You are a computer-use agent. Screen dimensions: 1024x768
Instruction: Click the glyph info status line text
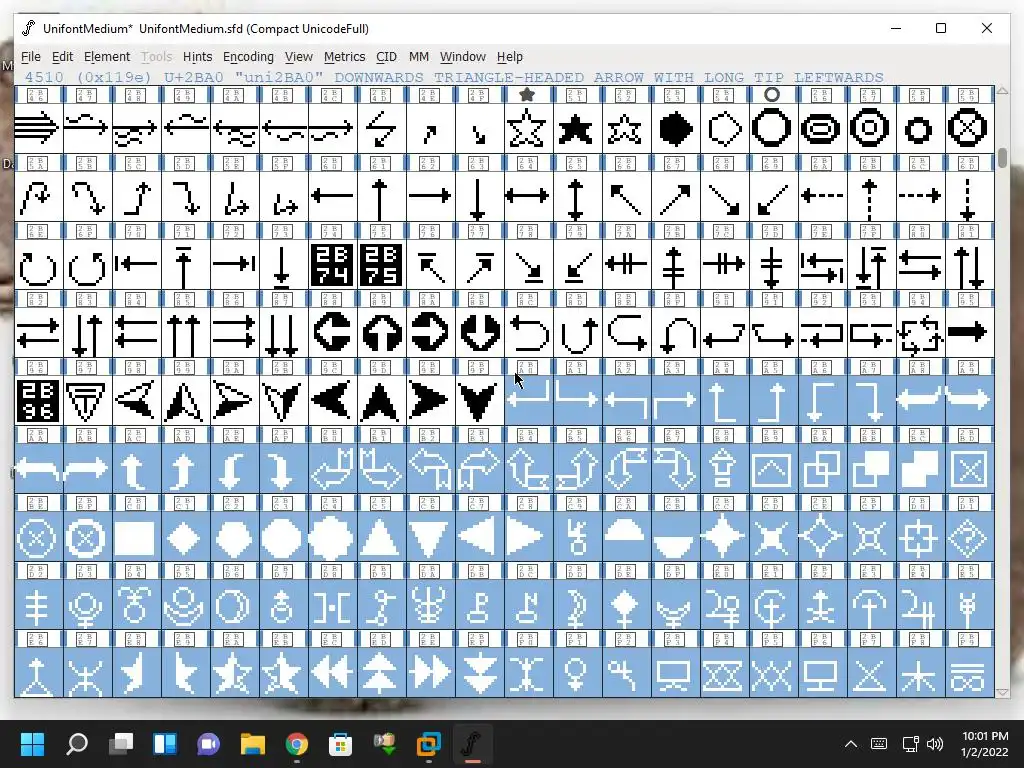click(x=454, y=77)
